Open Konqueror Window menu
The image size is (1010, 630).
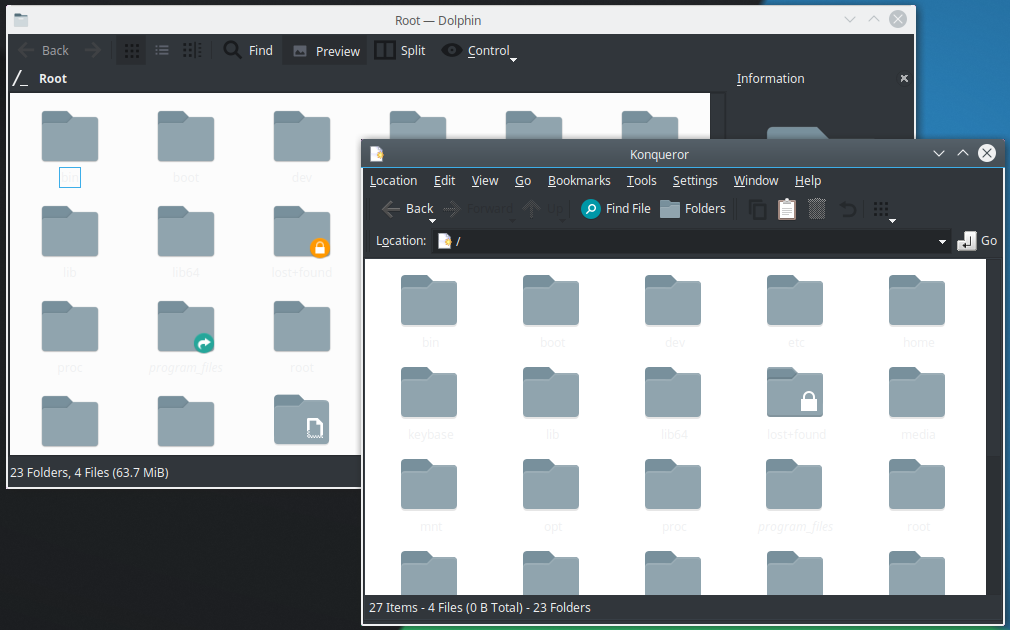pyautogui.click(x=756, y=180)
